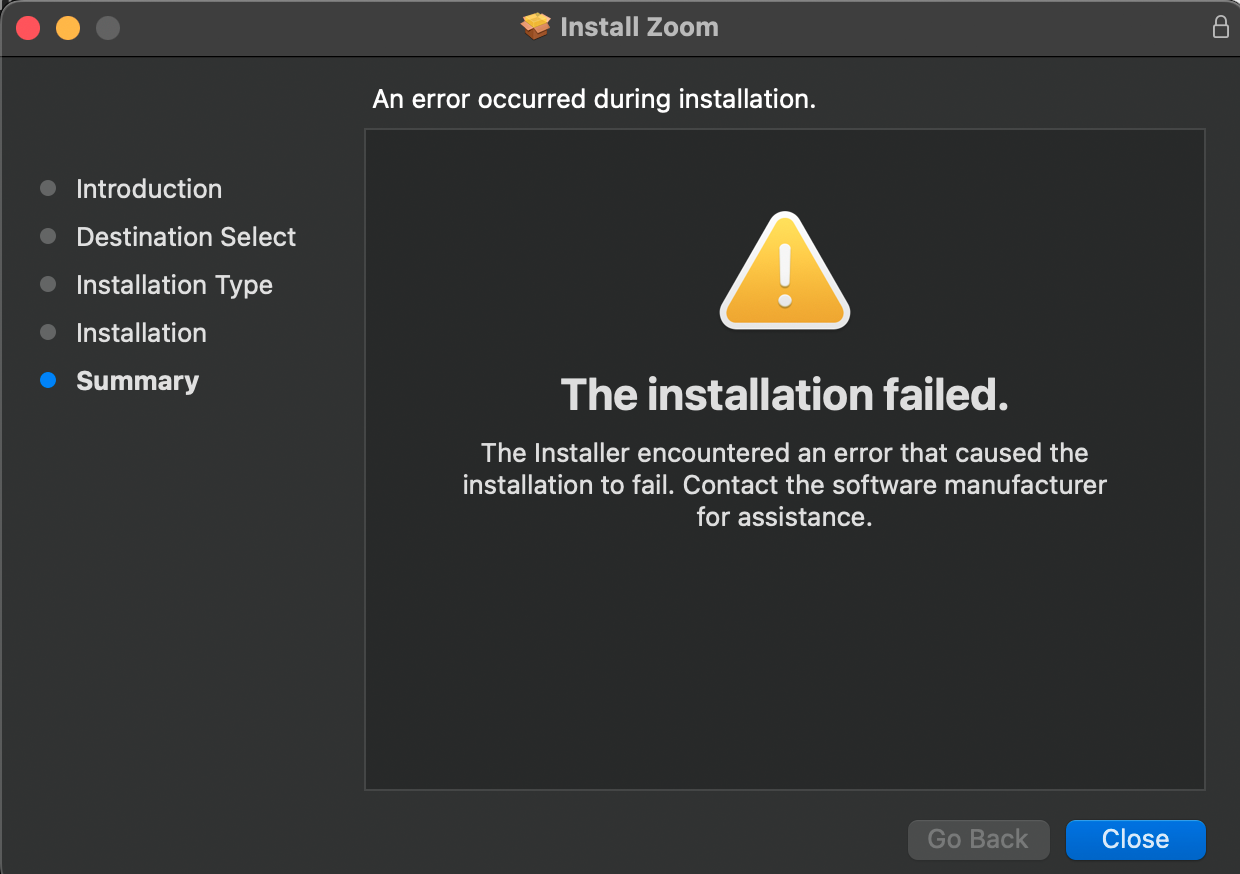Click the gray bullet beside Installation Type
Image resolution: width=1240 pixels, height=874 pixels.
point(48,285)
